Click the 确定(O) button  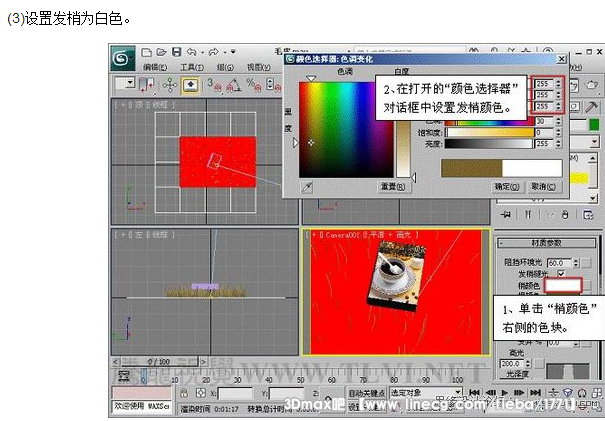[507, 187]
